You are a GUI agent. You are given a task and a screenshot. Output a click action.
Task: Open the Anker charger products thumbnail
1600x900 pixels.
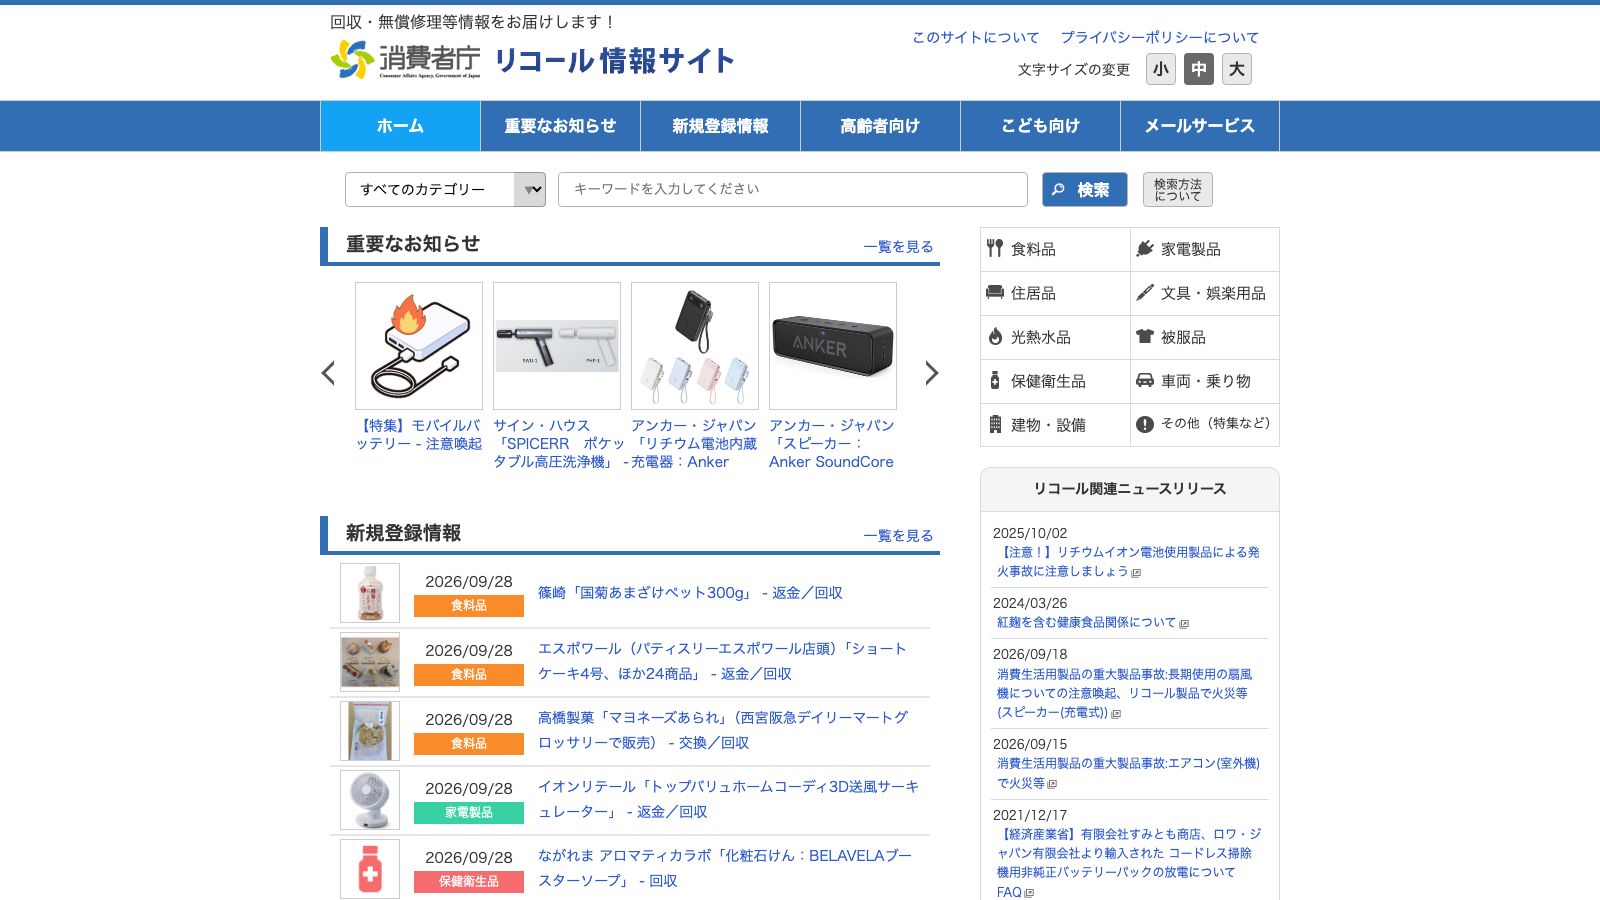(x=695, y=346)
